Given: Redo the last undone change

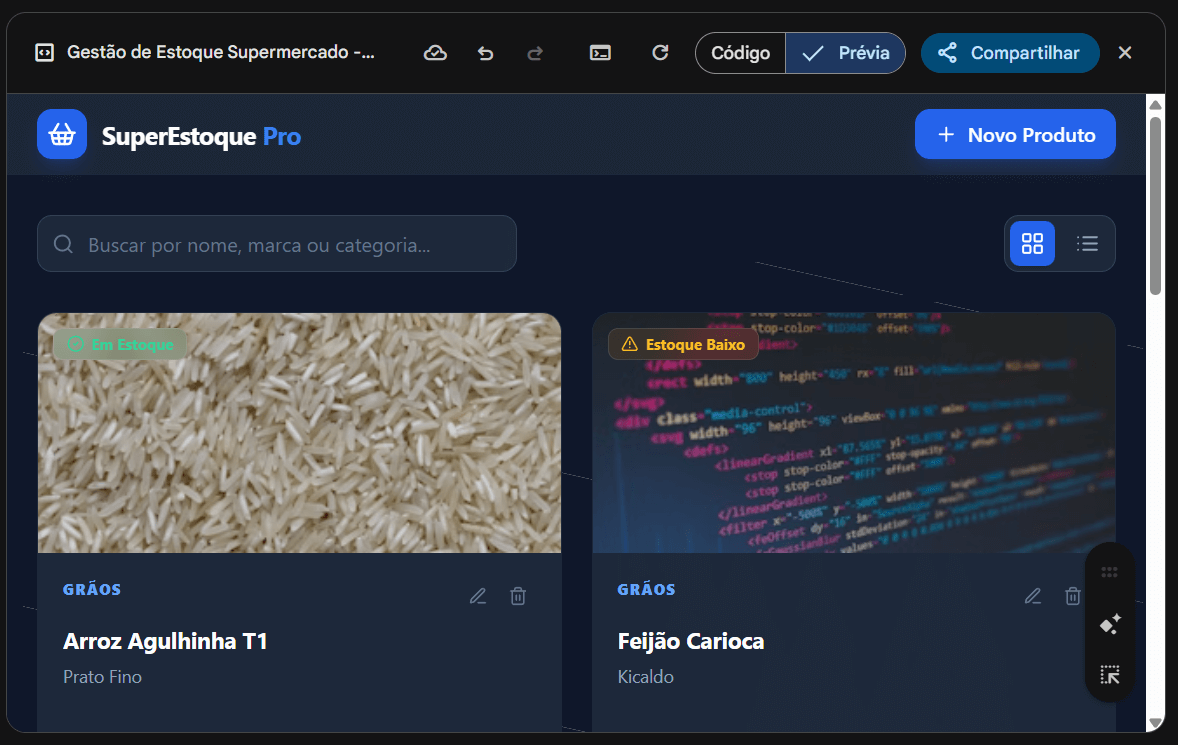Looking at the screenshot, I should [x=535, y=53].
